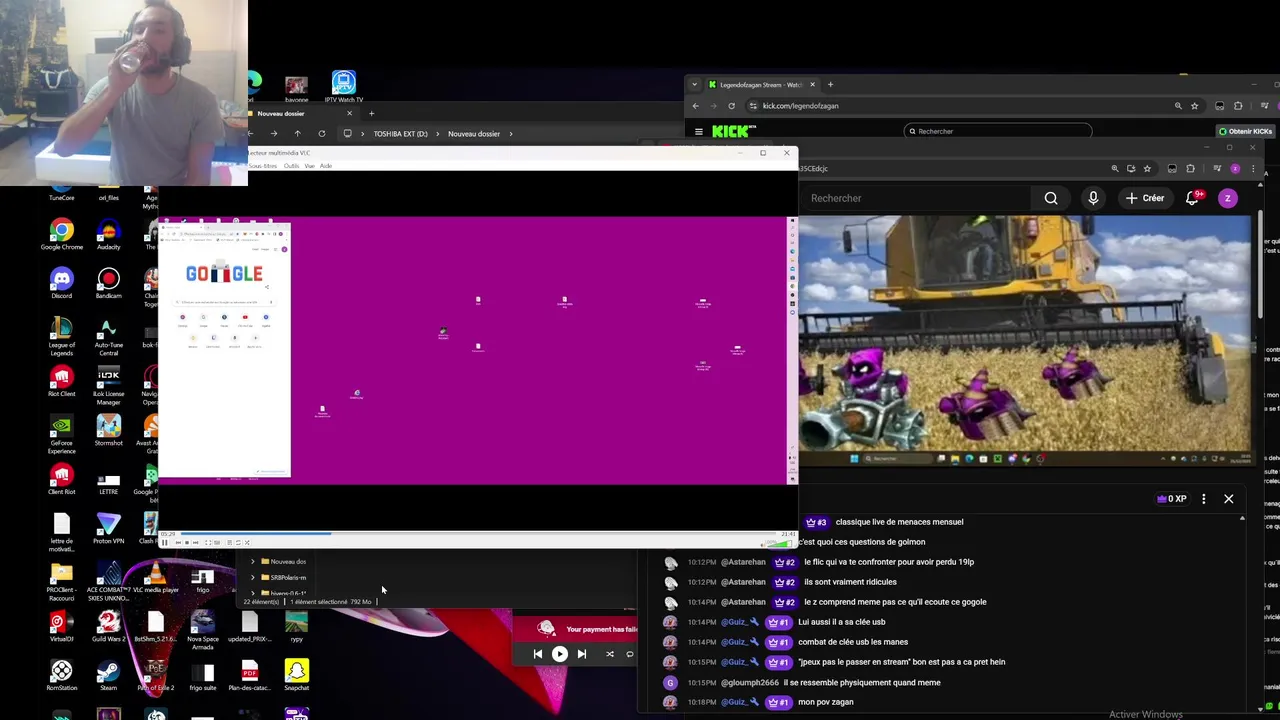1280x720 pixels.
Task: Open YouTube notifications bell
Action: (1192, 198)
